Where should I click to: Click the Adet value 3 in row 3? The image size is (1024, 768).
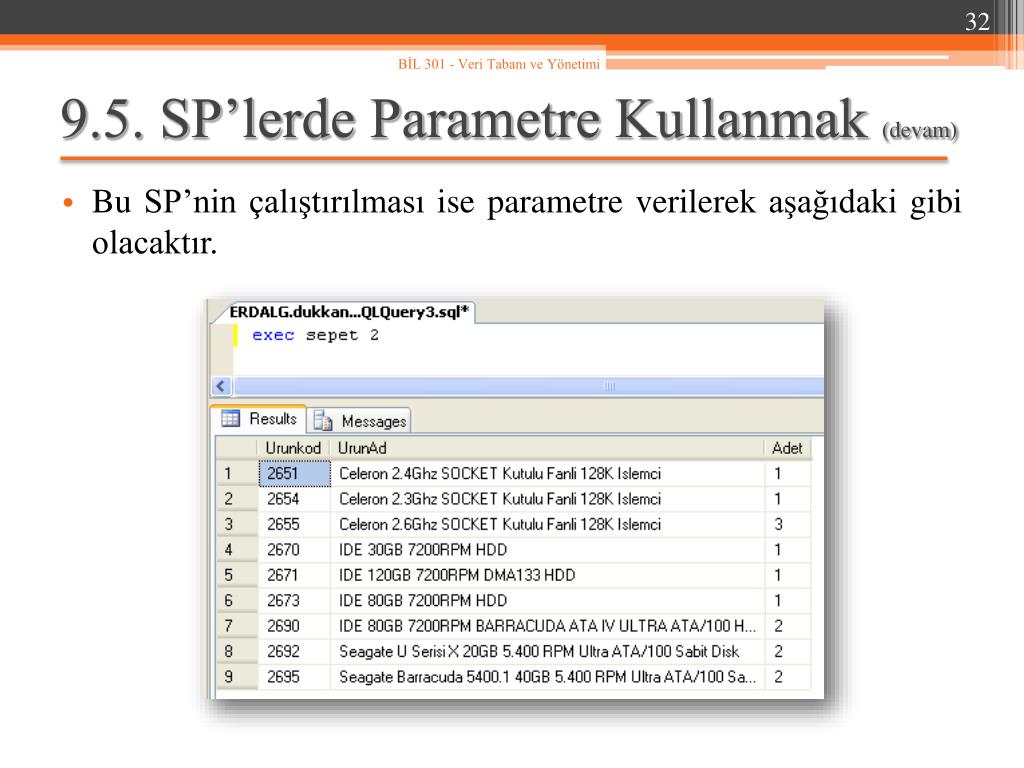778,524
